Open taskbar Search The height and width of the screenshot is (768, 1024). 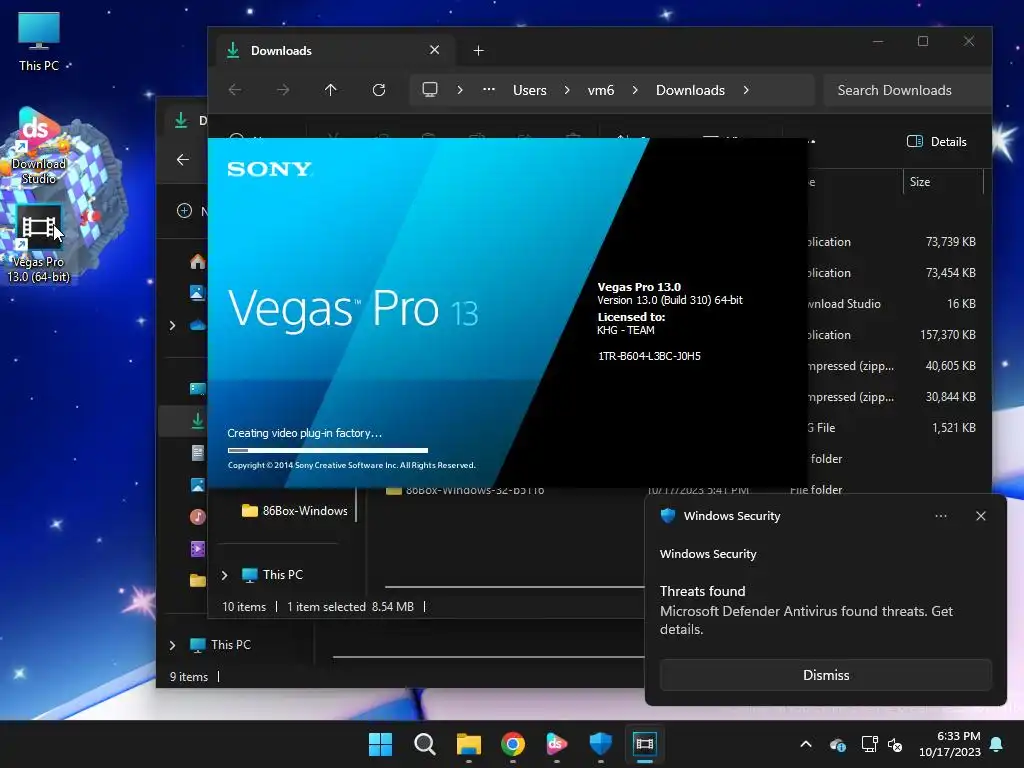424,744
